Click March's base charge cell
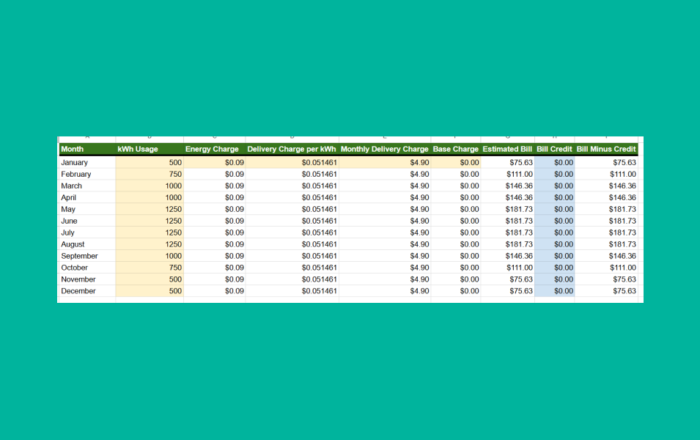 (x=456, y=186)
